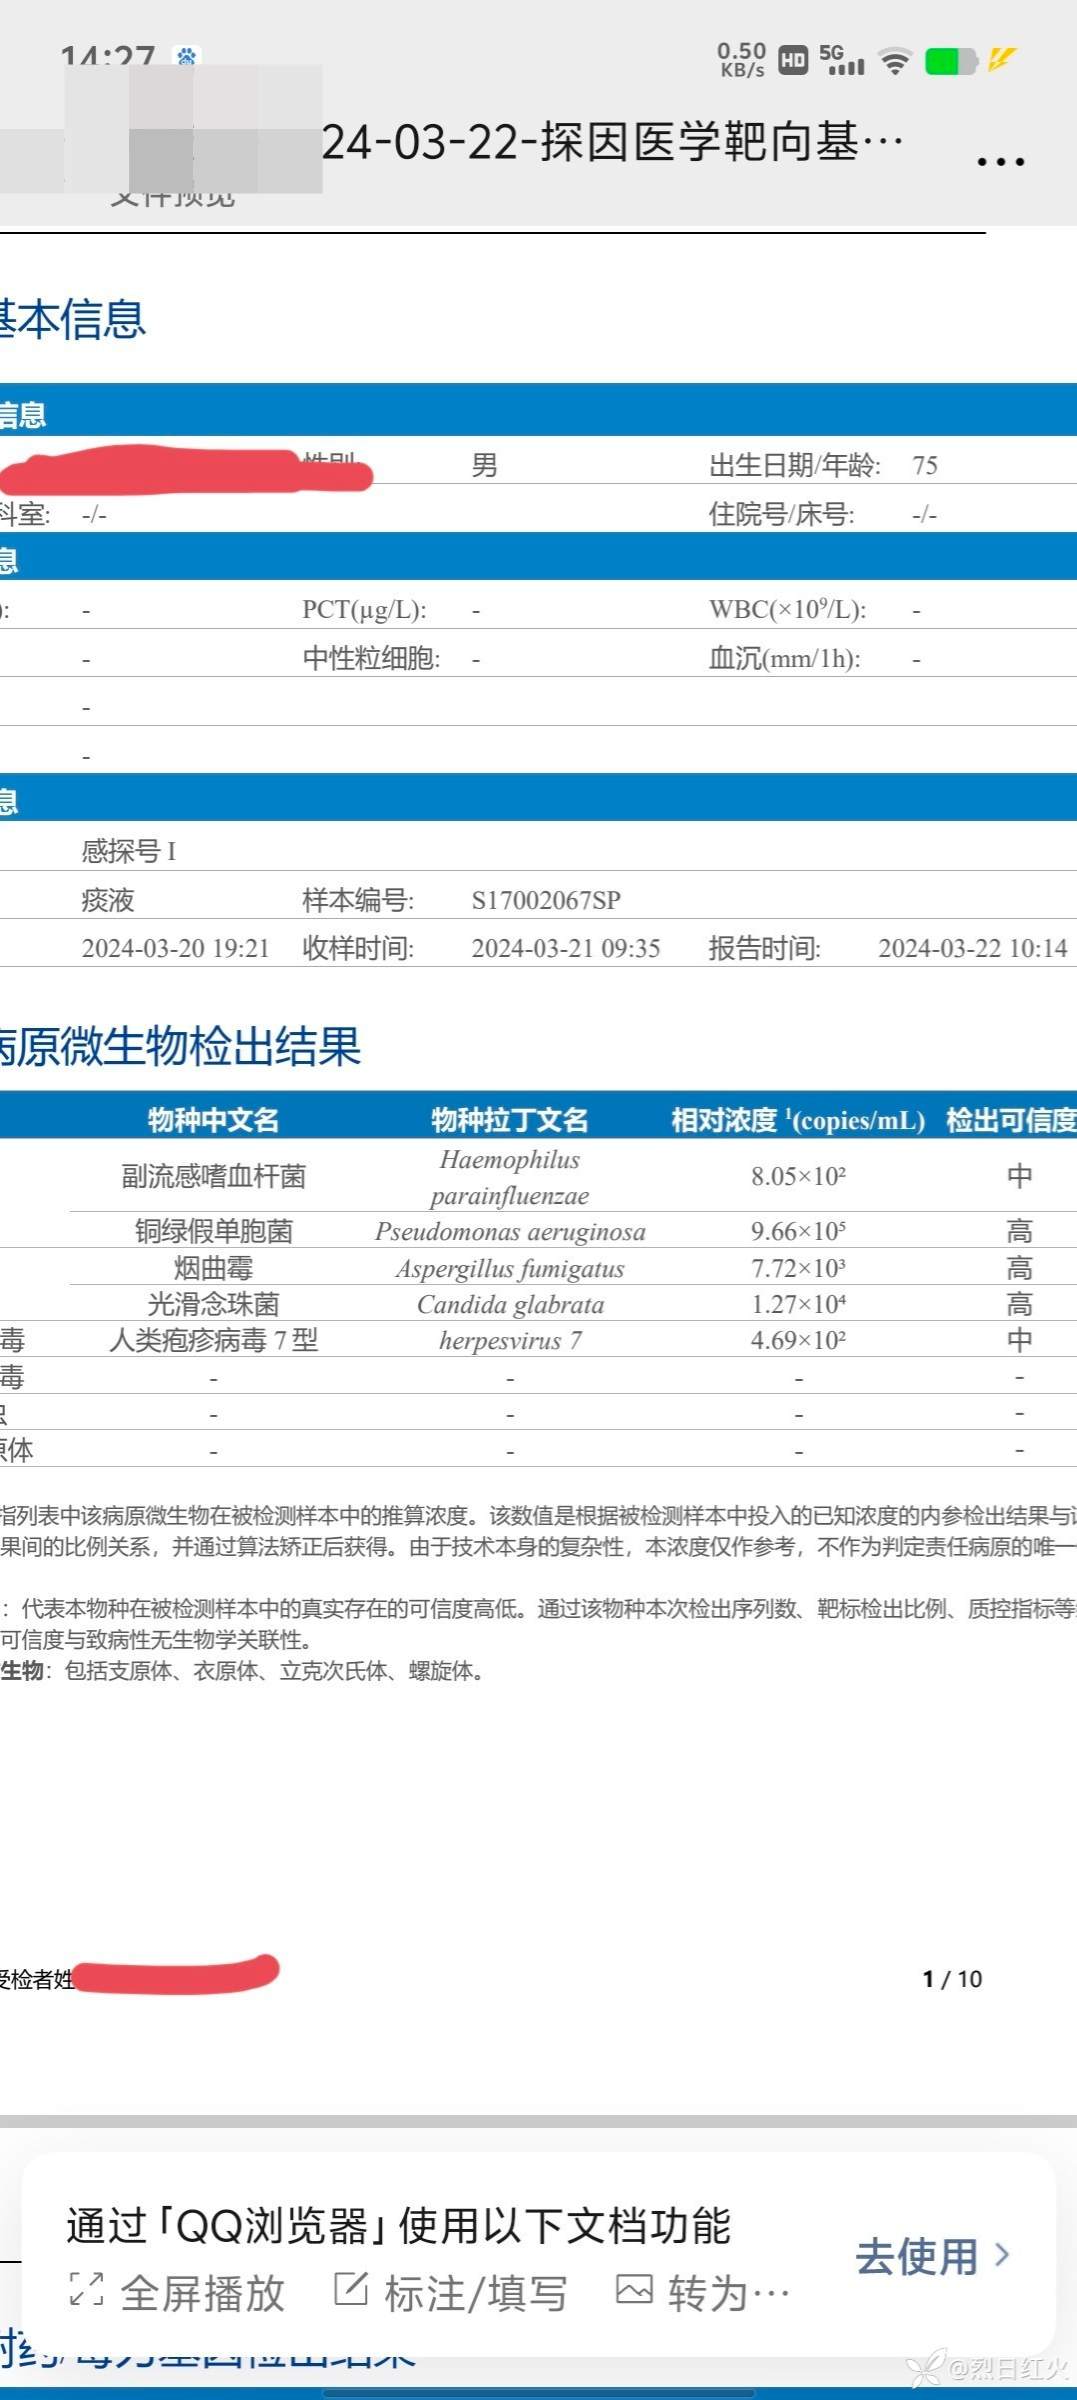The width and height of the screenshot is (1077, 2400).
Task: Tap the 5G signal strength icon
Action: point(842,60)
